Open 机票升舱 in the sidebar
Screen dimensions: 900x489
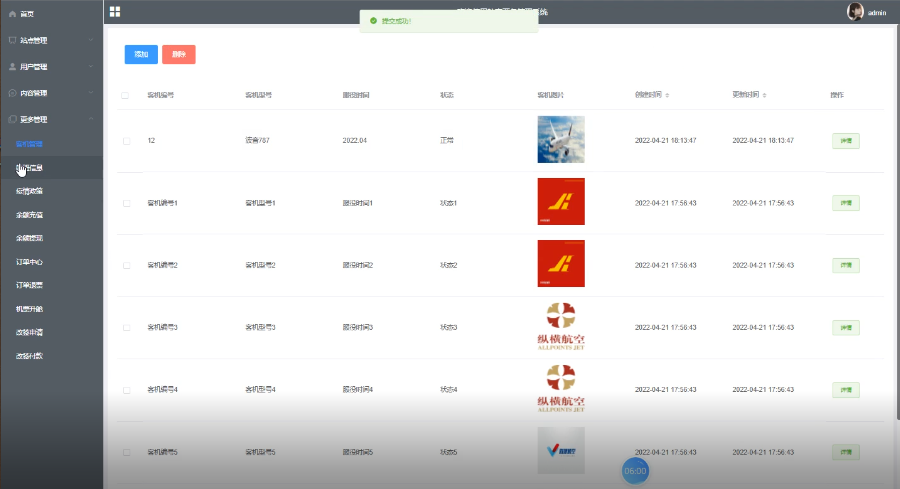[51, 309]
